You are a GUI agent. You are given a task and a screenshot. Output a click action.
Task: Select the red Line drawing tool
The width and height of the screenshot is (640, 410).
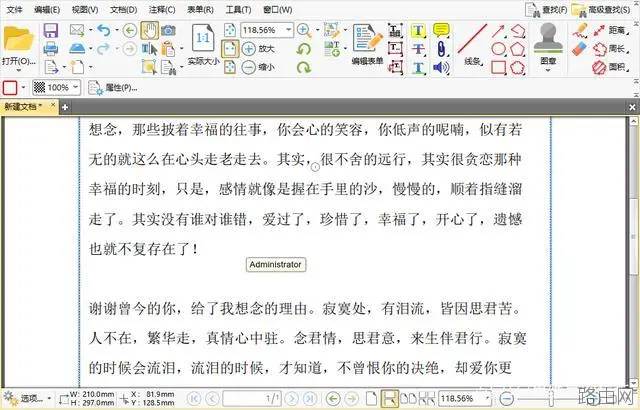472,39
